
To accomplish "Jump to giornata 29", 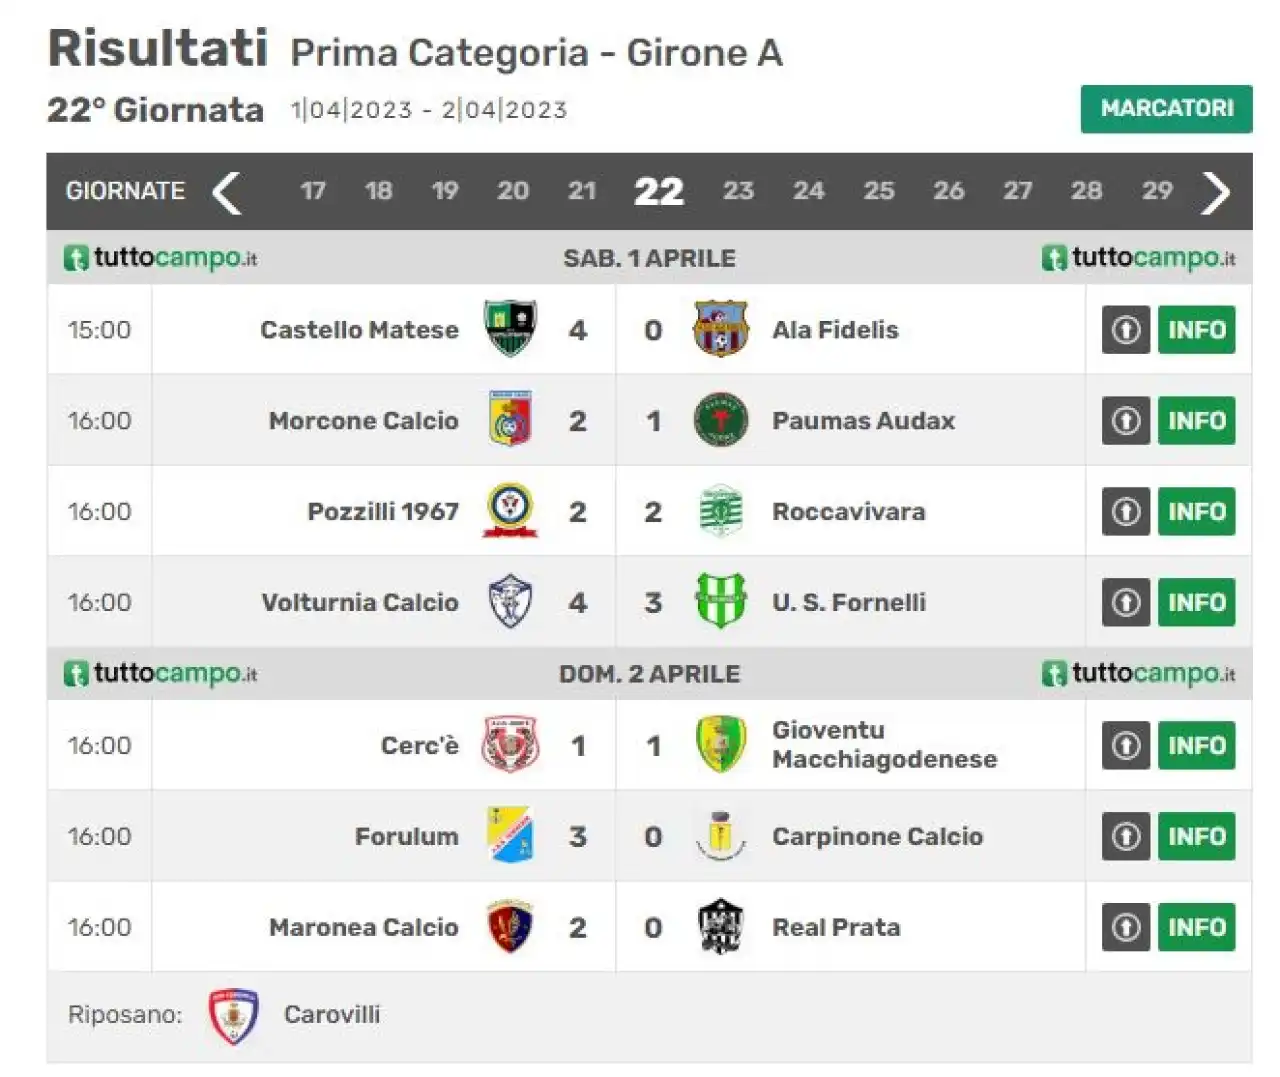I will point(1157,191).
